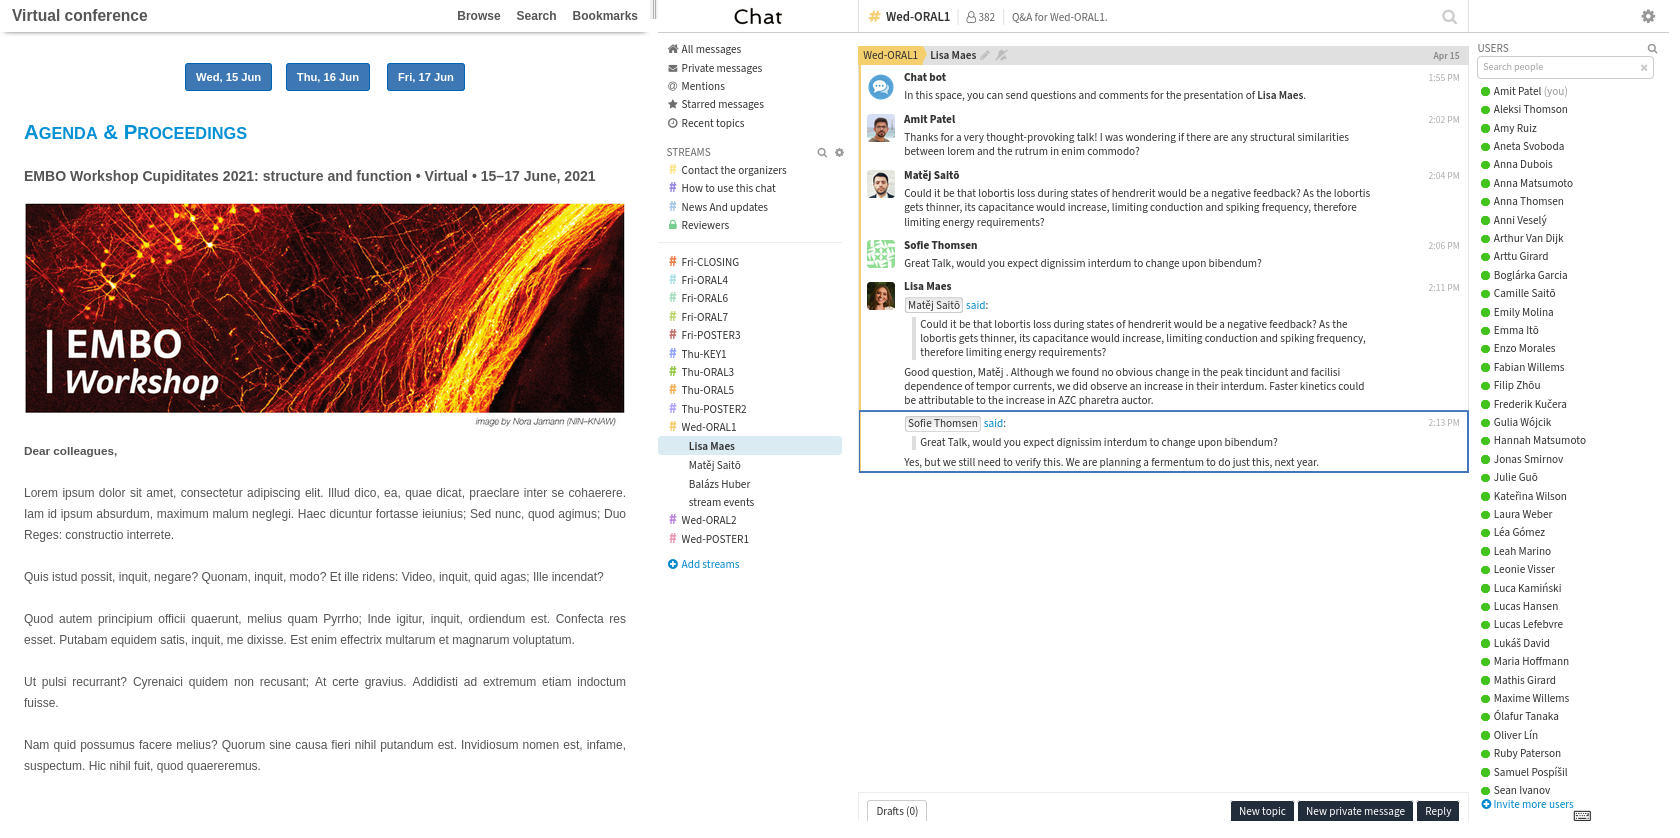Click the users search magnifier icon

coord(1652,49)
